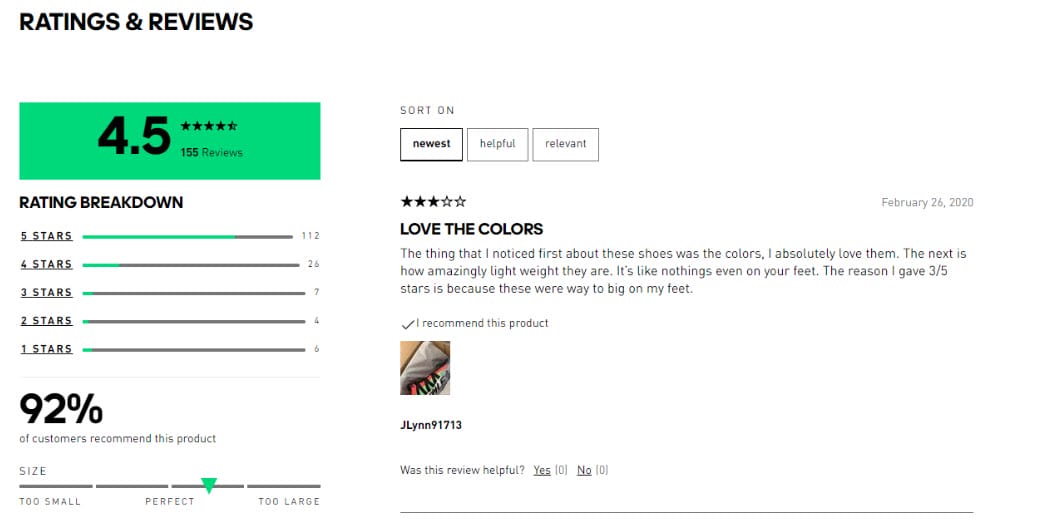
Task: Sort reviews by newest
Action: [x=431, y=144]
